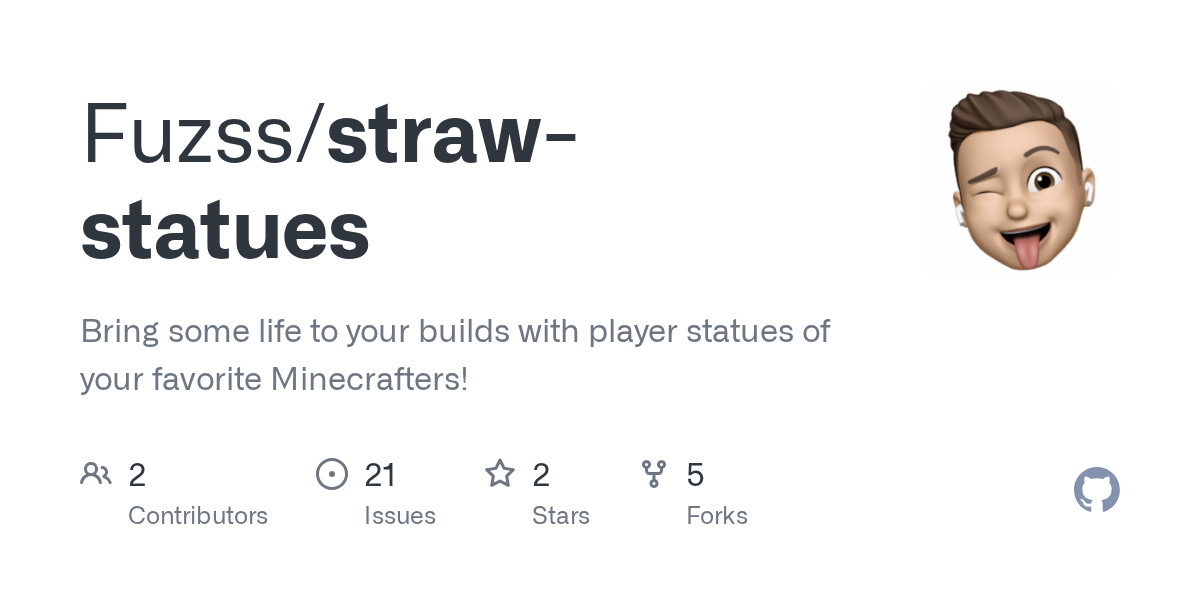Click the word Minecrafters! in the description

point(369,380)
